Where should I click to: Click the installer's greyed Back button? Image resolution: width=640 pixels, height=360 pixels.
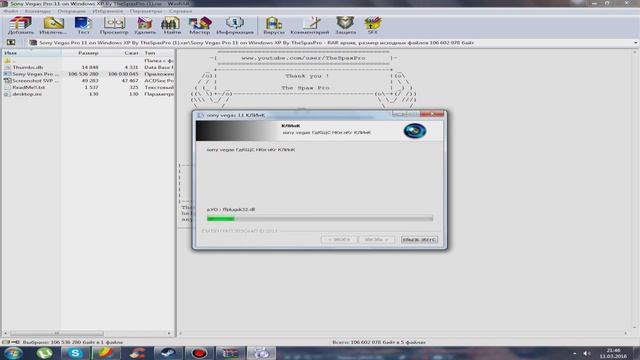tap(339, 239)
